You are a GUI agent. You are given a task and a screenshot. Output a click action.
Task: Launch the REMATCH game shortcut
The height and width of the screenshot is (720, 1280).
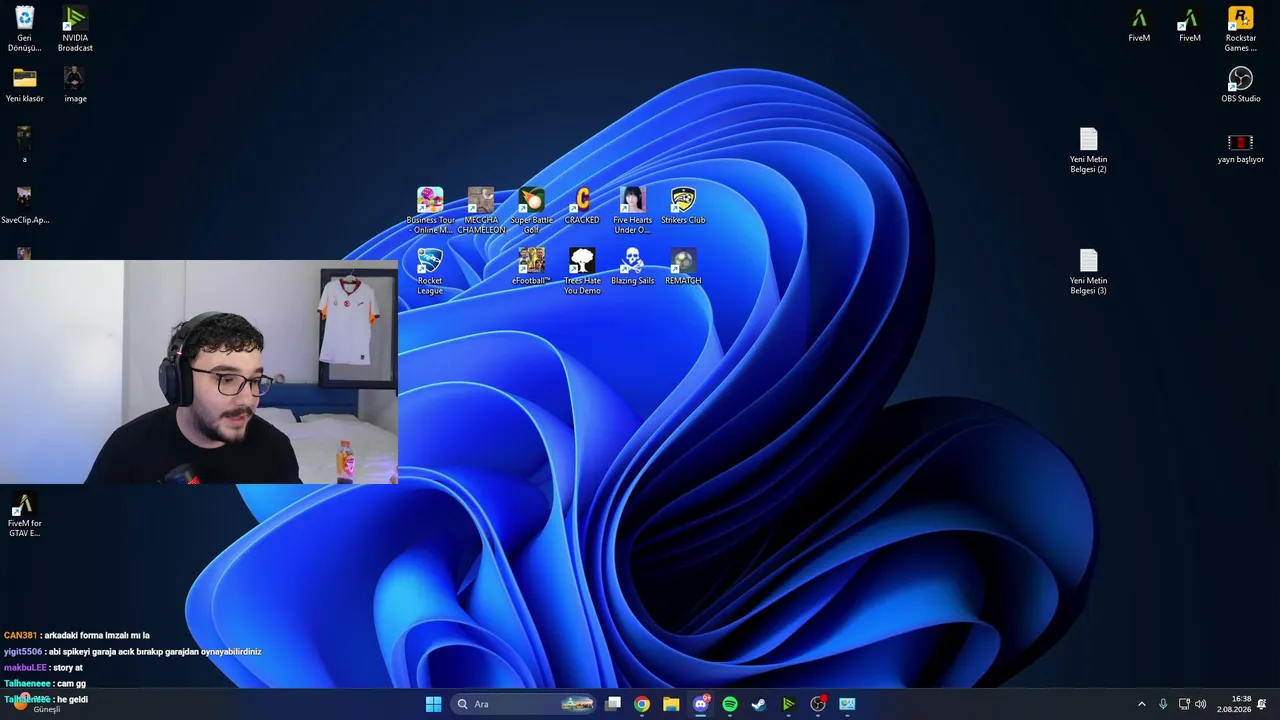point(683,267)
